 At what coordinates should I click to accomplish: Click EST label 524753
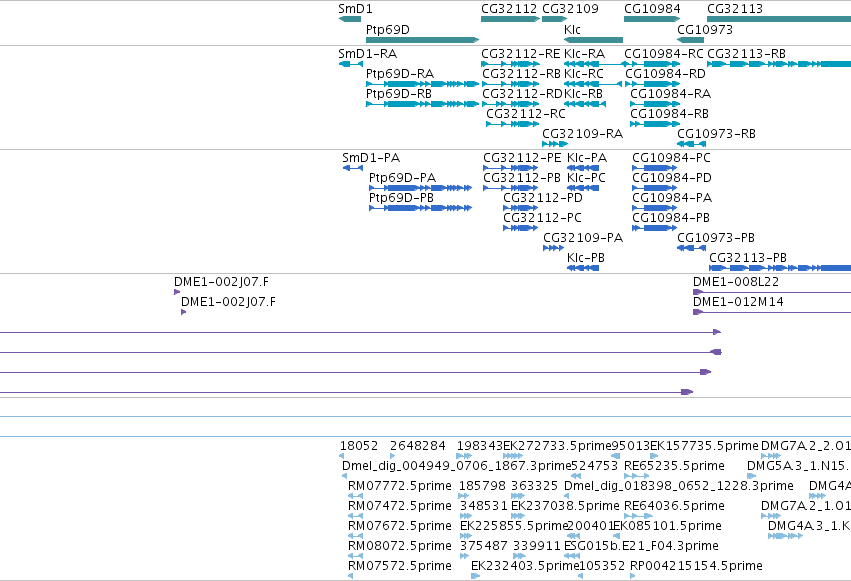[594, 466]
